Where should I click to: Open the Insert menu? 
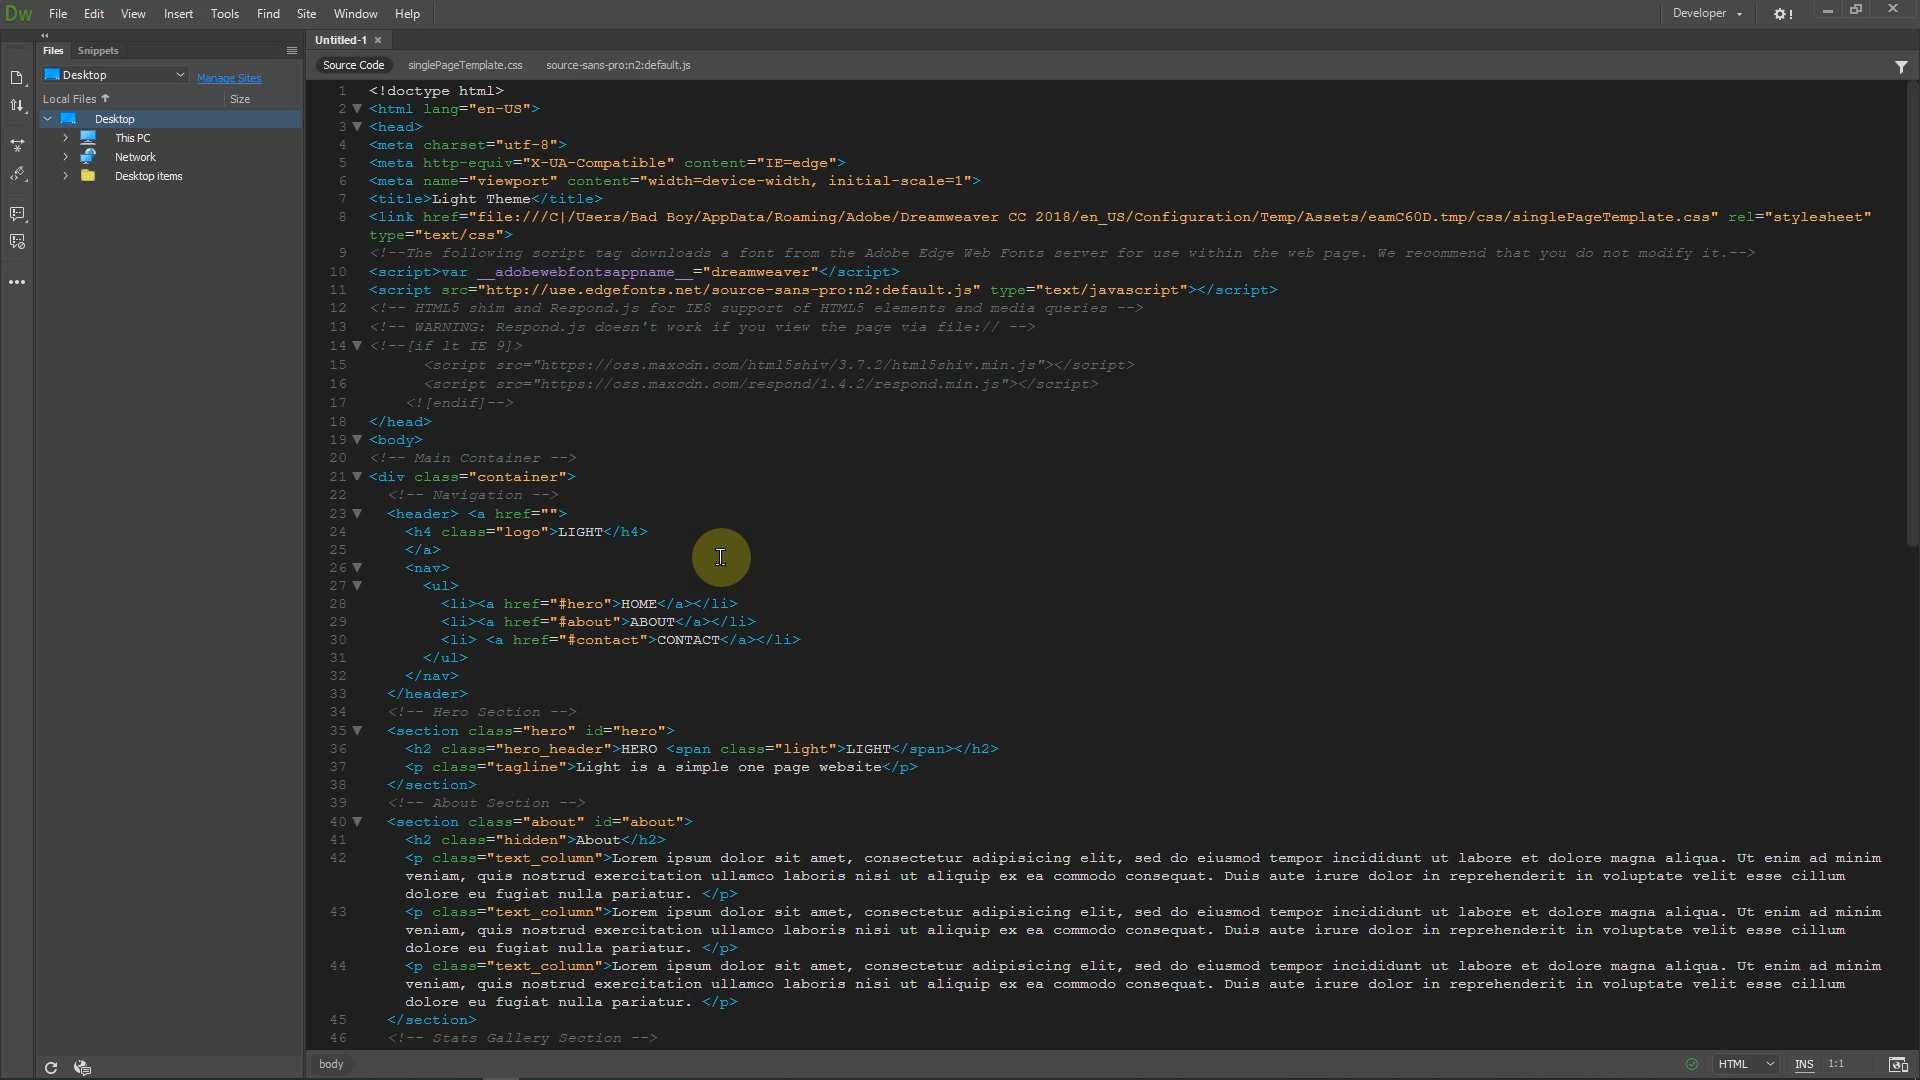click(x=178, y=14)
